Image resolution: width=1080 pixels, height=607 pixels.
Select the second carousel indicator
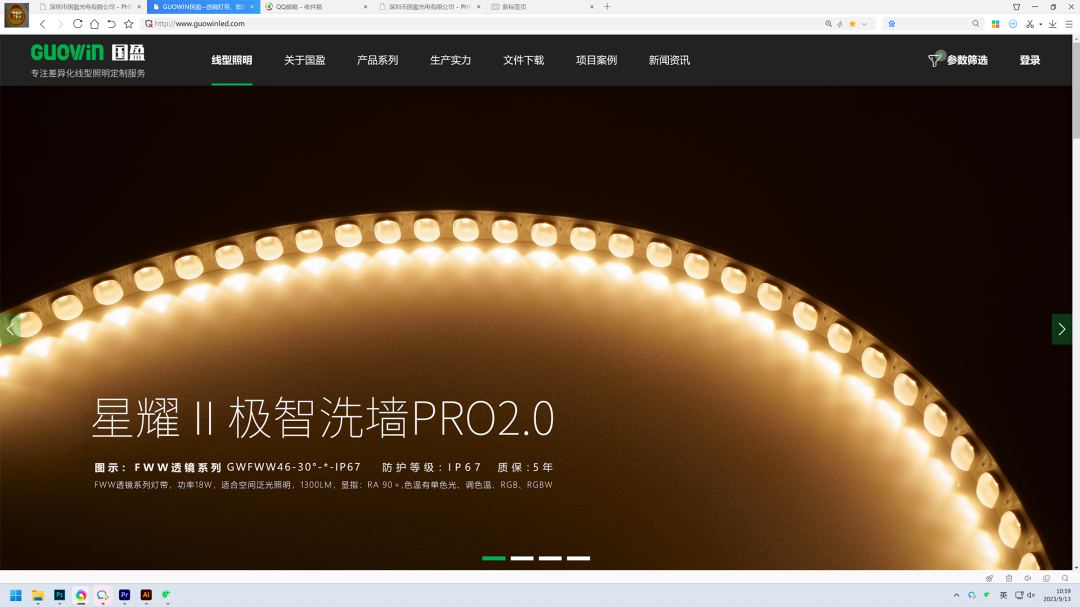coord(522,558)
